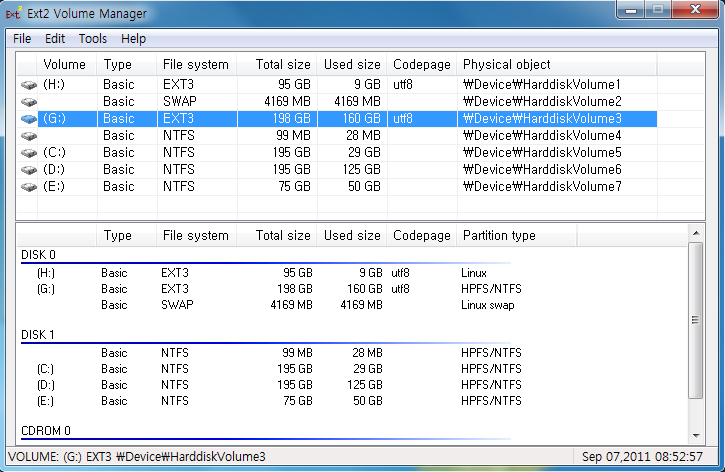The image size is (725, 472).
Task: Click the drive icon for the D: volume
Action: click(x=29, y=170)
